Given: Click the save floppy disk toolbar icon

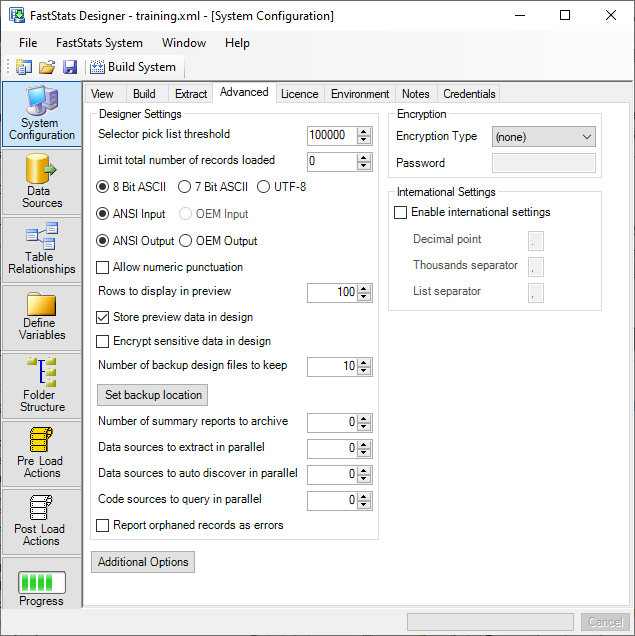Looking at the screenshot, I should pos(70,67).
